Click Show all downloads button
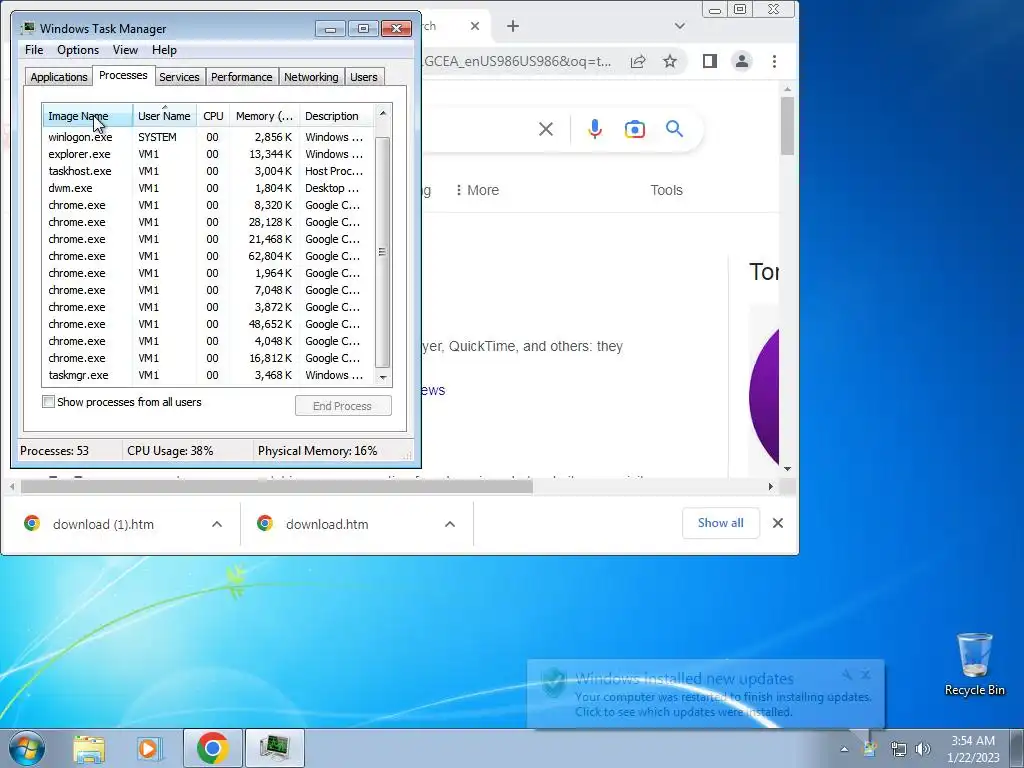This screenshot has height=768, width=1024. click(x=720, y=523)
